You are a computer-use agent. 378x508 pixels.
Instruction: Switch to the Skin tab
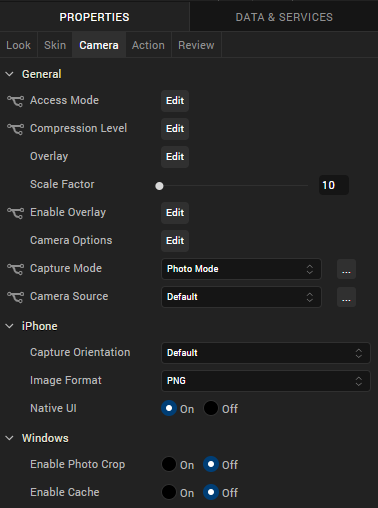click(55, 45)
